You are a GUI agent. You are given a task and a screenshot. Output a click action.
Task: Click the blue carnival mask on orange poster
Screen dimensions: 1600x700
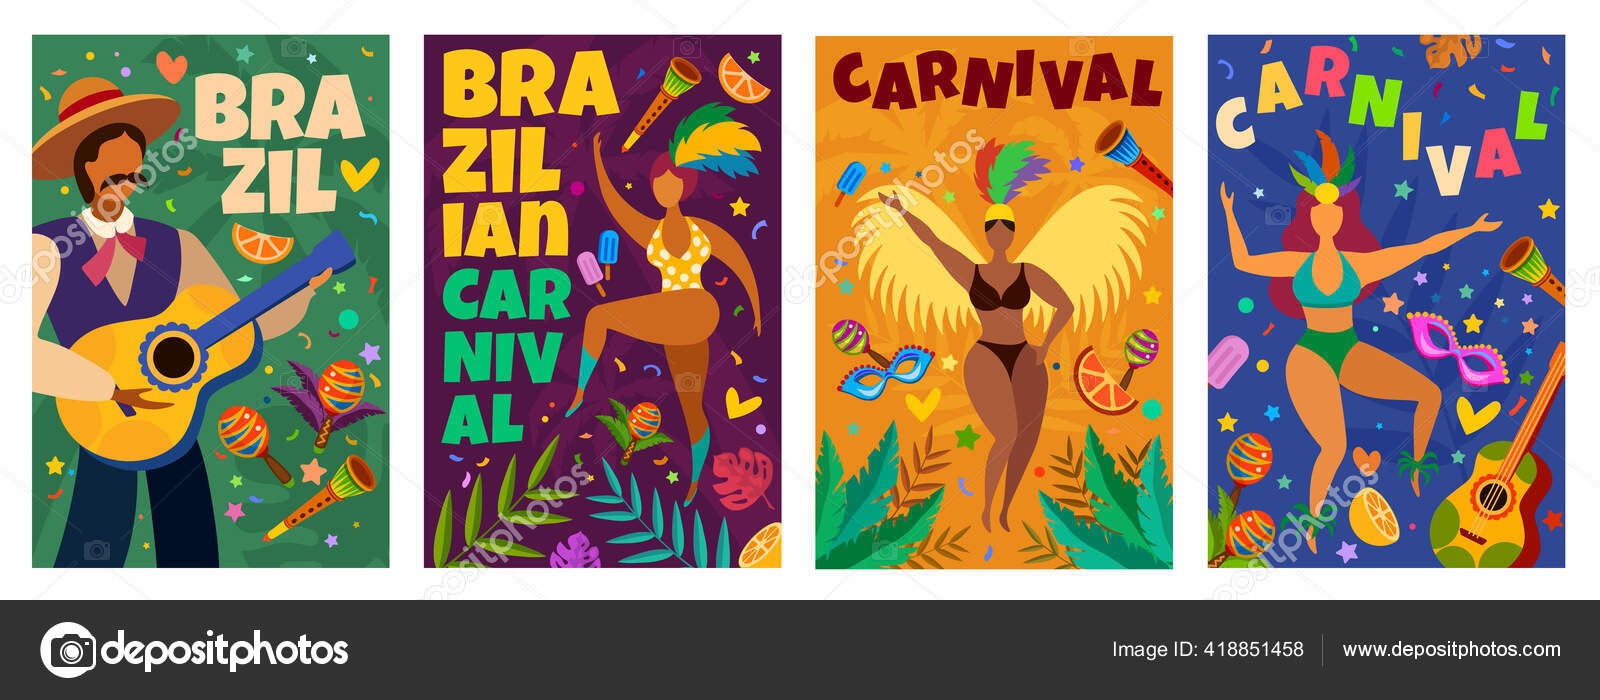coord(885,372)
